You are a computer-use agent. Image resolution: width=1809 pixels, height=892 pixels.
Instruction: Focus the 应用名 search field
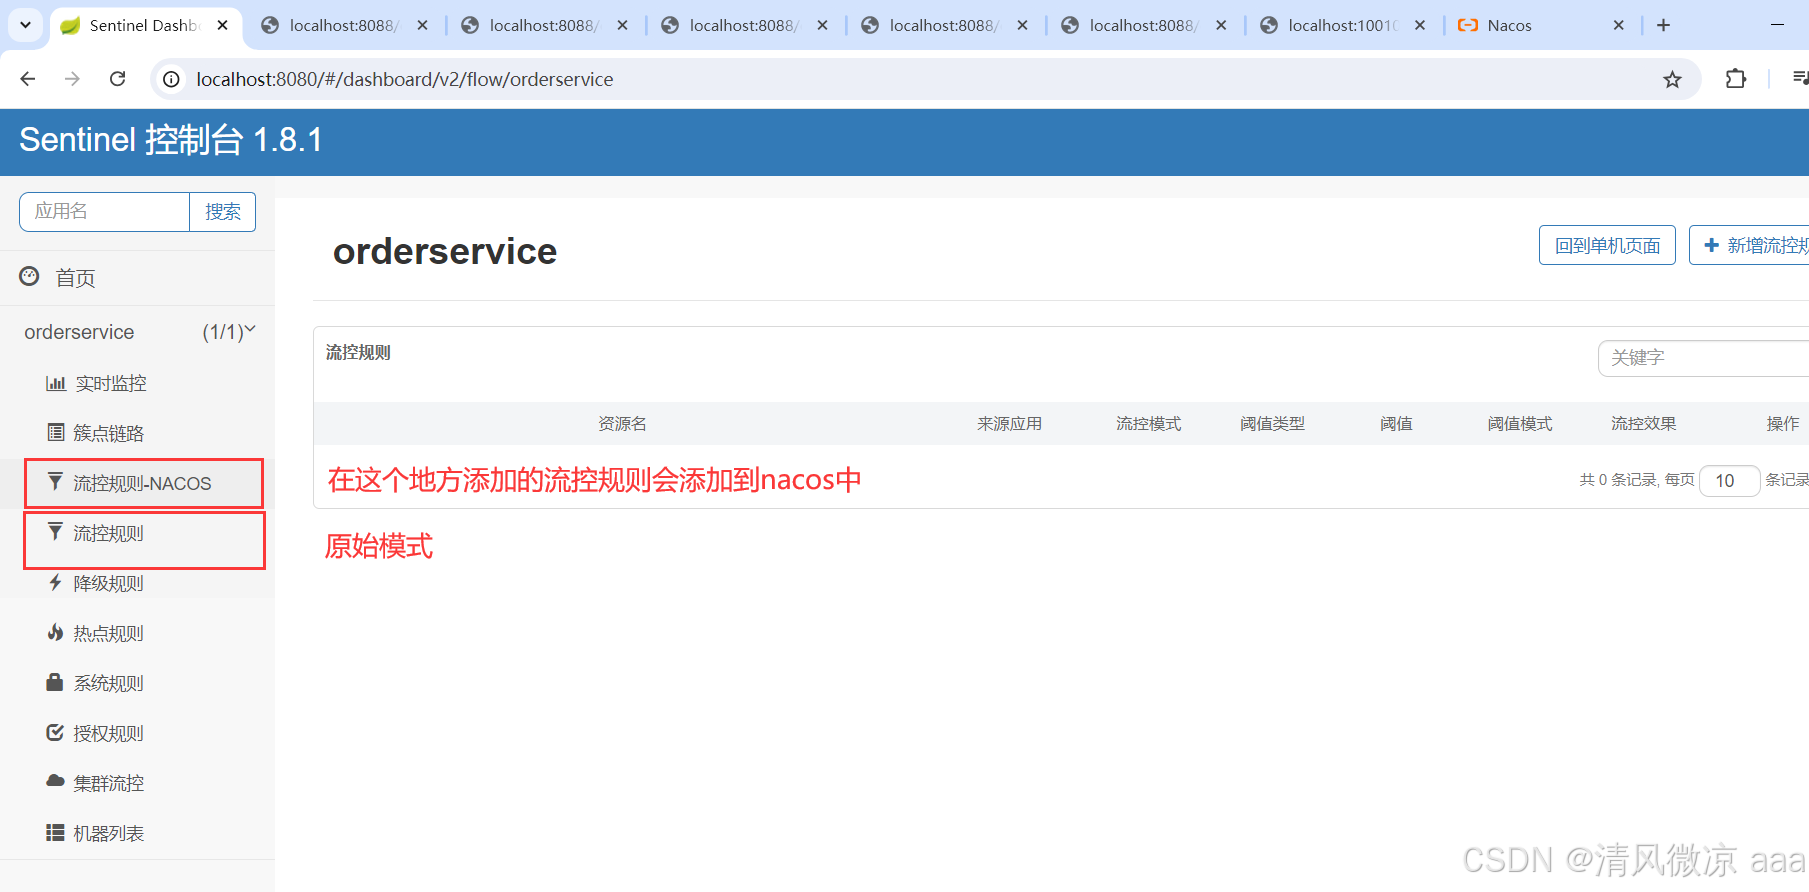pos(104,212)
